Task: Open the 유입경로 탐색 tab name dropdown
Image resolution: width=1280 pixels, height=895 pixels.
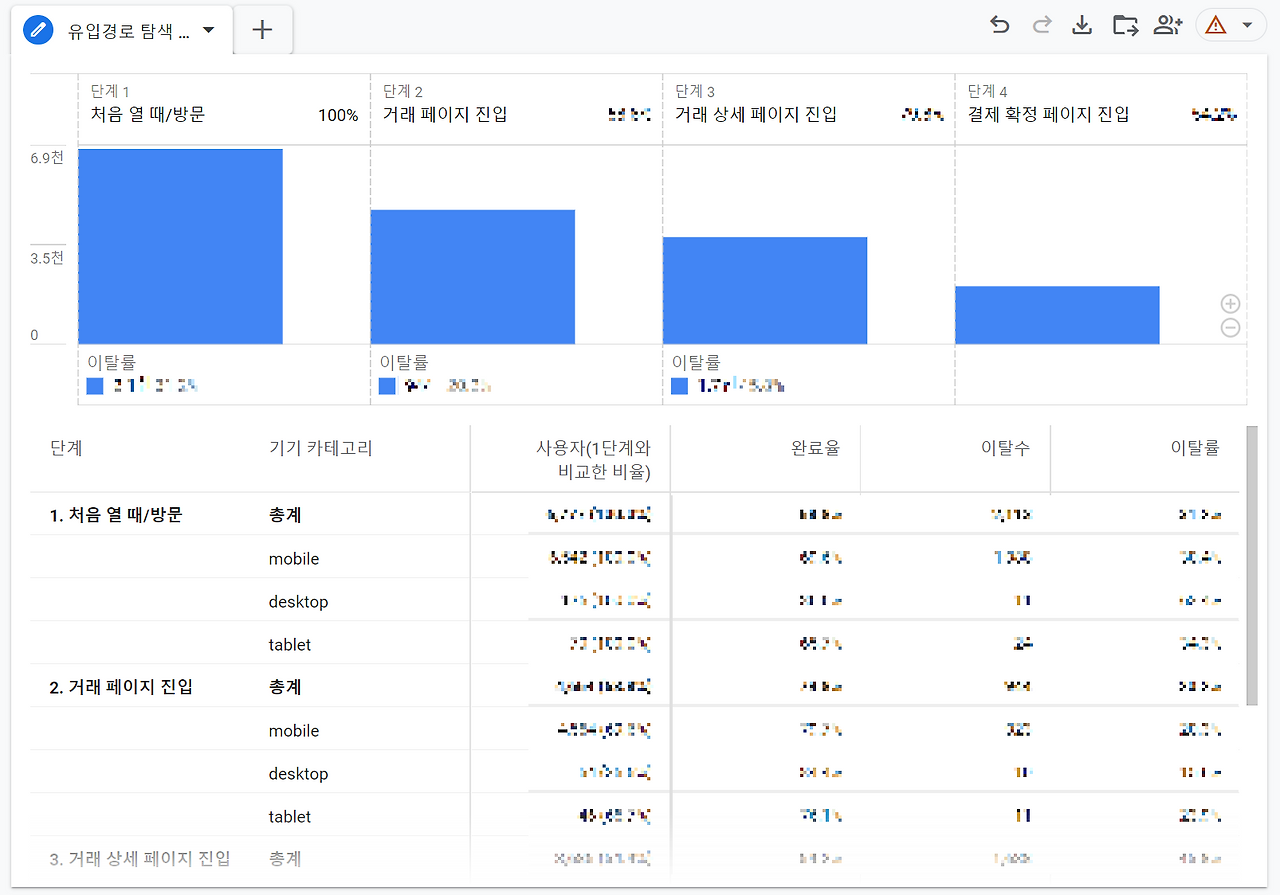Action: pos(208,29)
